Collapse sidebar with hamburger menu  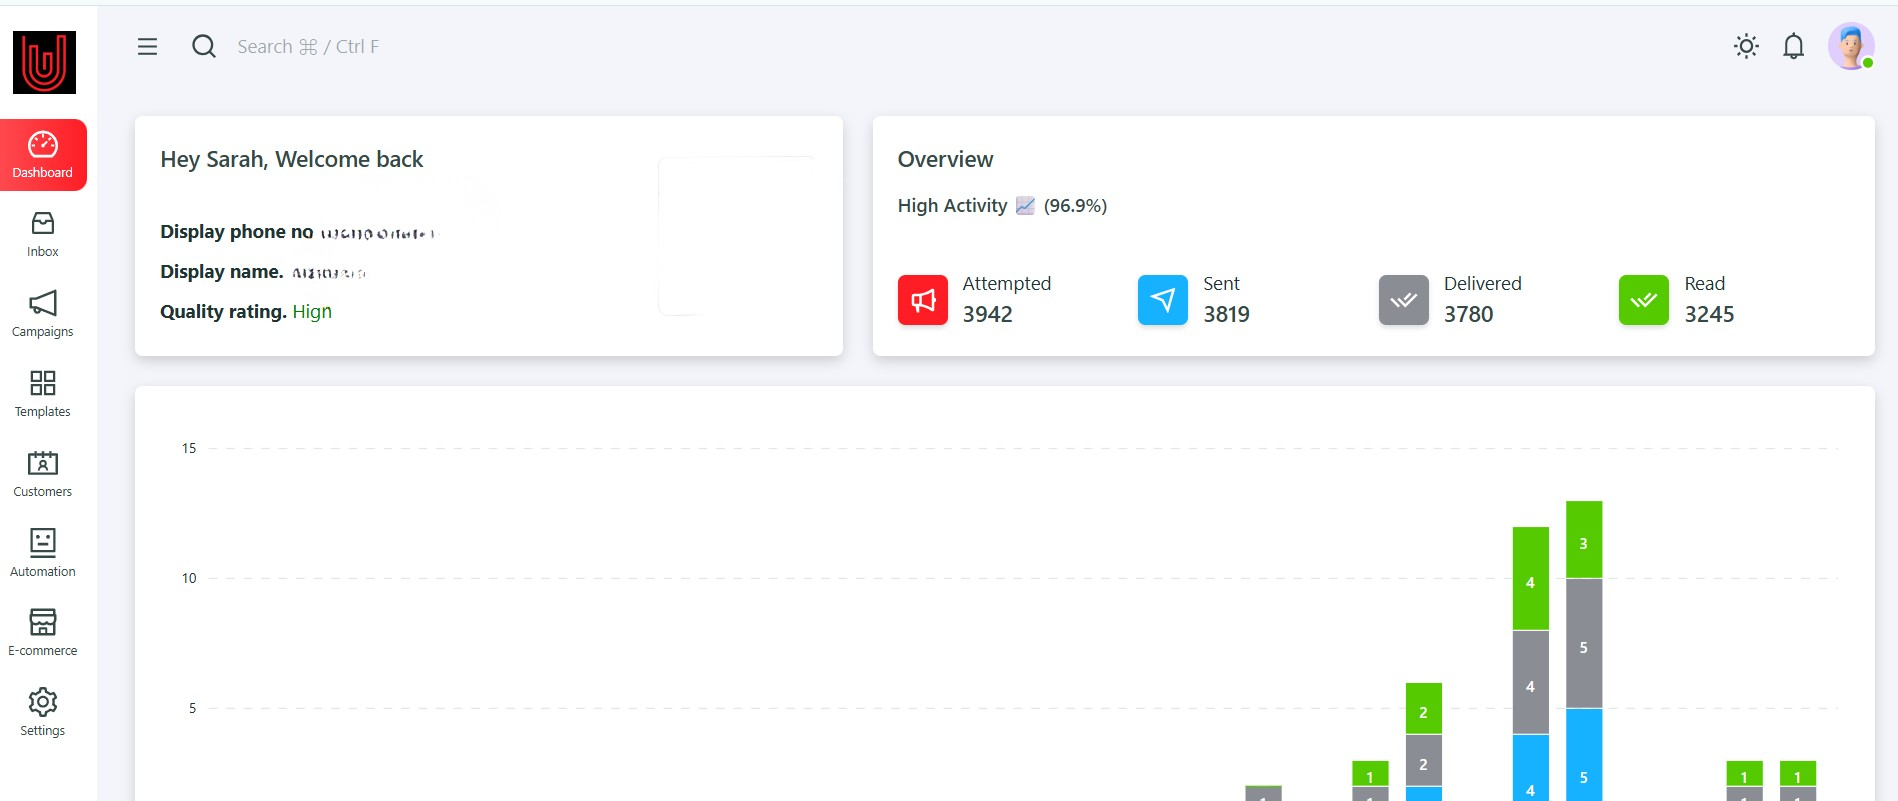pyautogui.click(x=147, y=46)
